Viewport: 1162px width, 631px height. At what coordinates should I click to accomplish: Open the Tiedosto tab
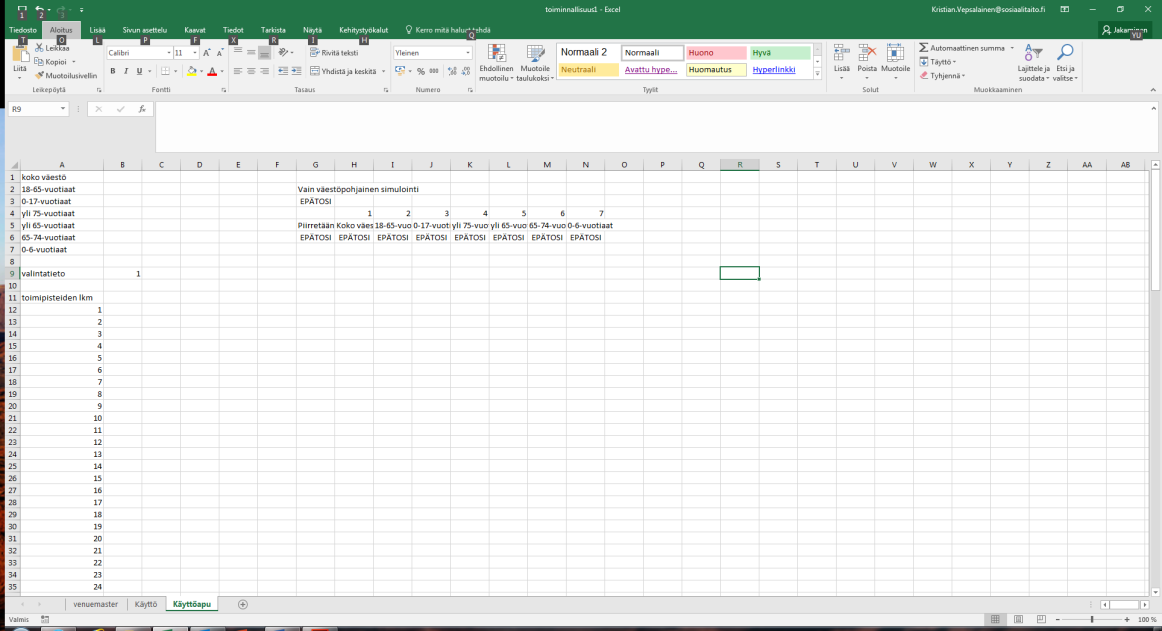click(23, 30)
